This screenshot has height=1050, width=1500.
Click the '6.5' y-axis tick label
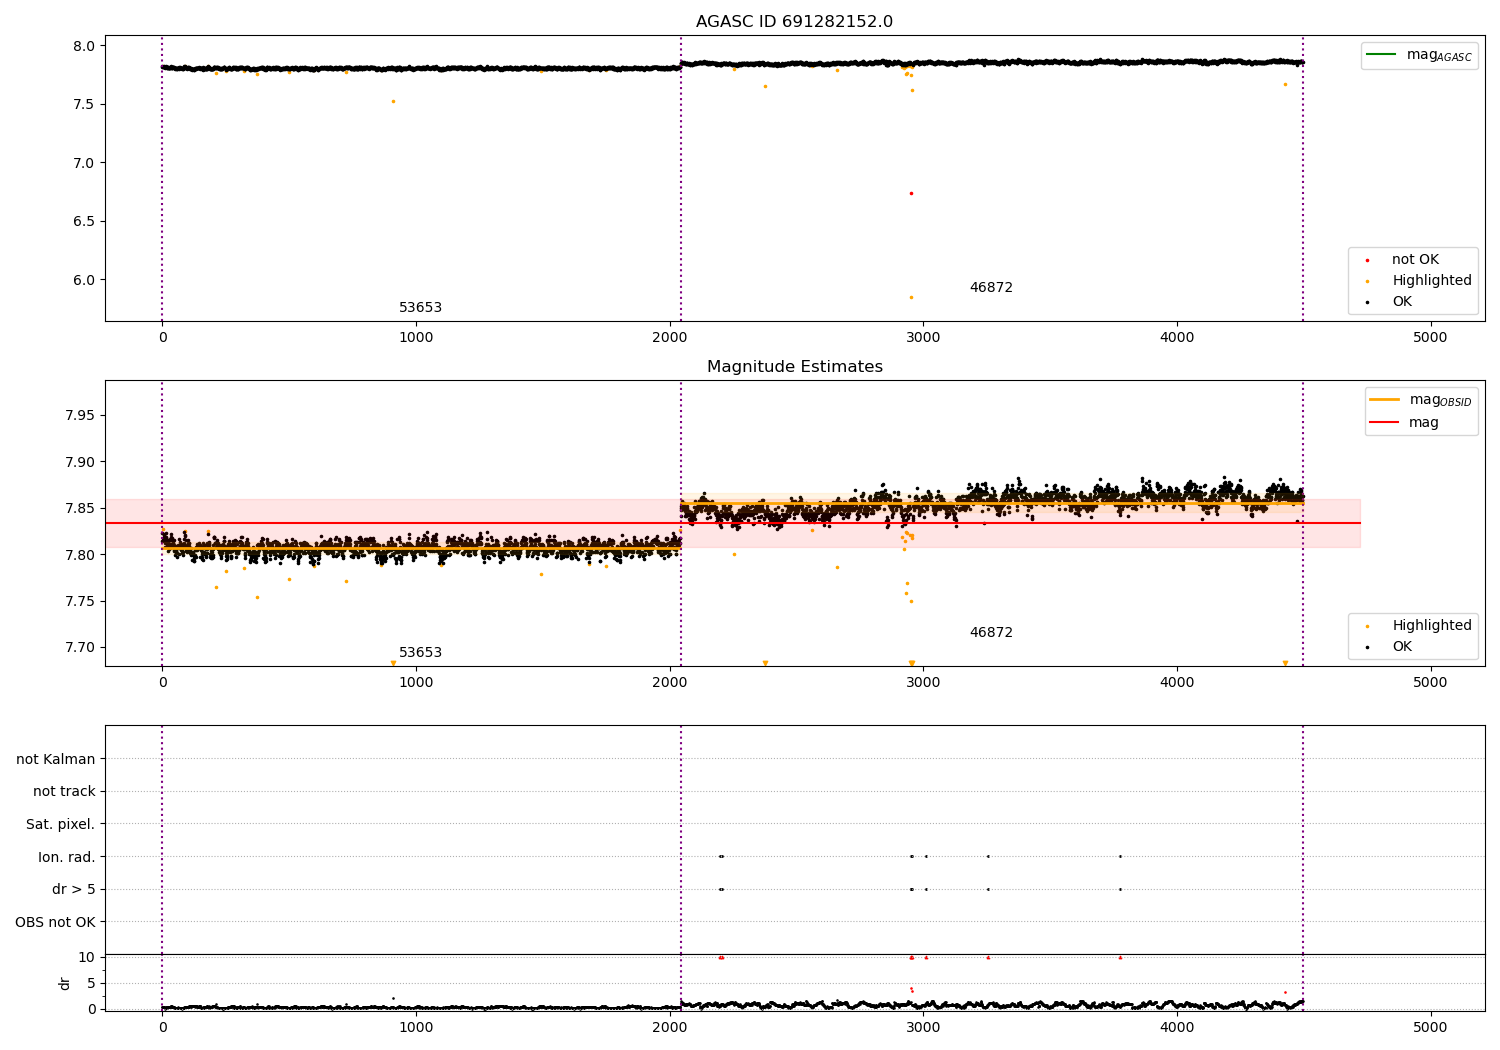point(84,222)
